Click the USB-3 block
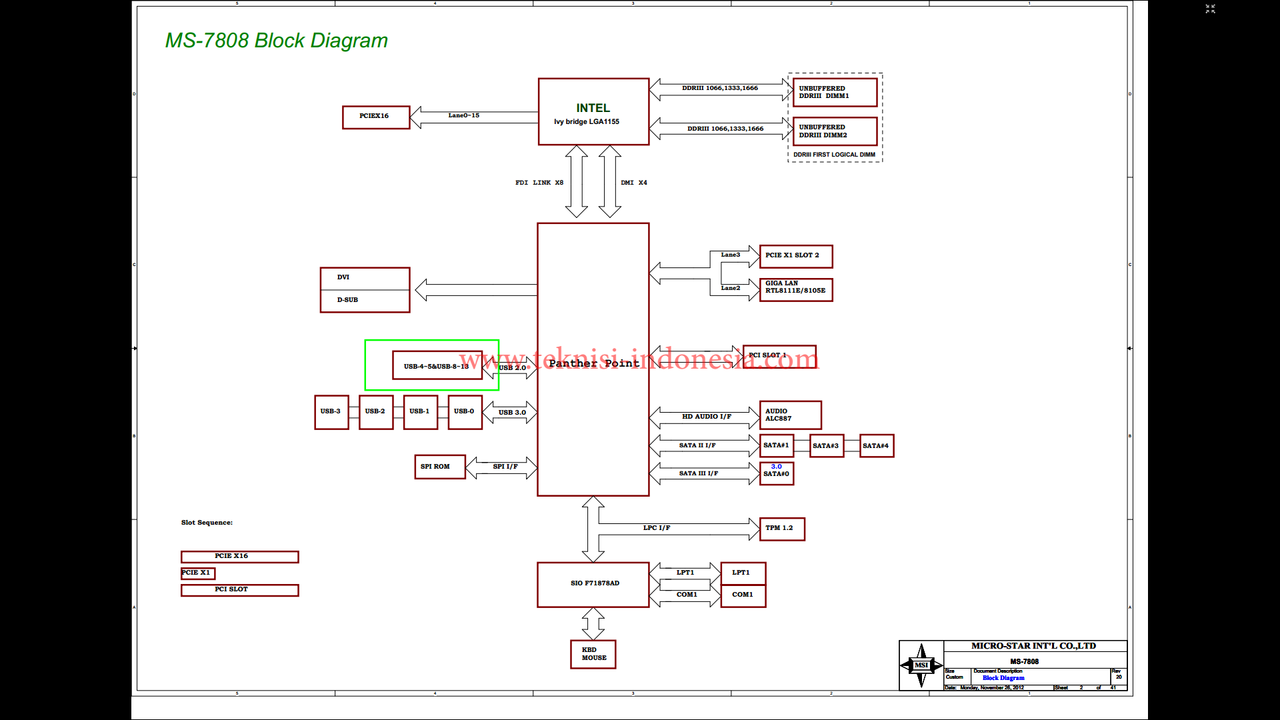 coord(331,412)
